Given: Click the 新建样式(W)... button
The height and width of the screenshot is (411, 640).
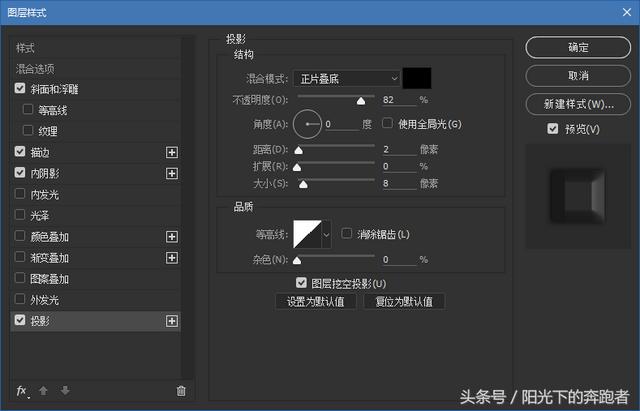Looking at the screenshot, I should pos(578,104).
